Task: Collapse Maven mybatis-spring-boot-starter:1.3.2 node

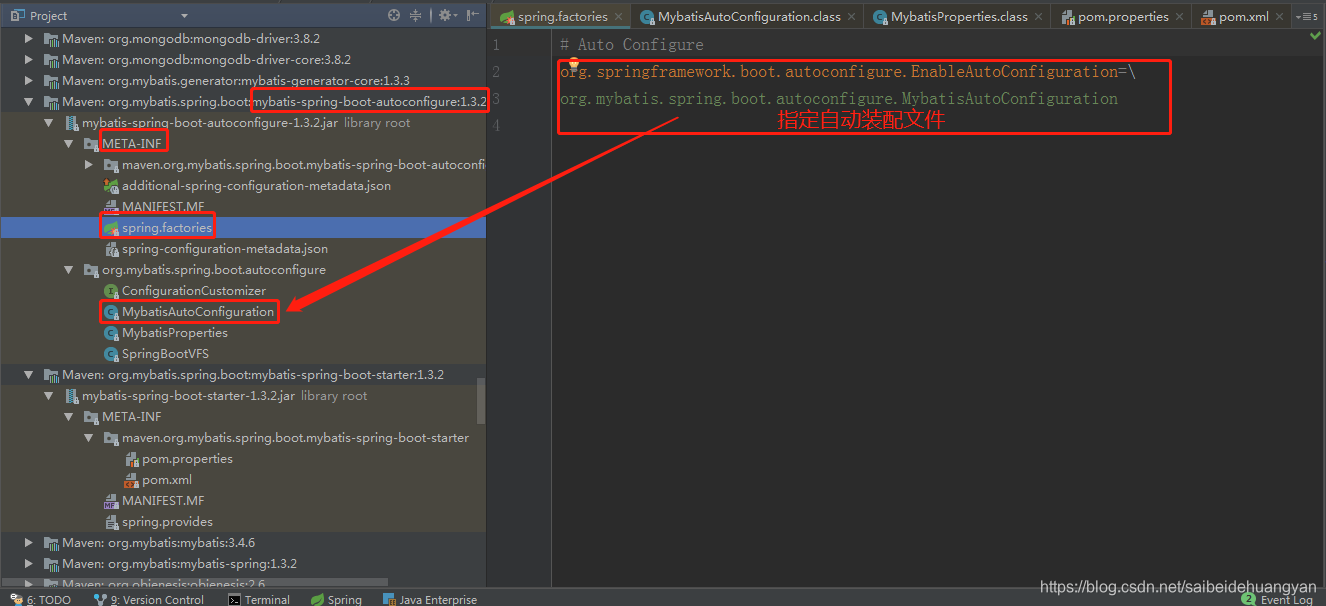Action: click(29, 375)
